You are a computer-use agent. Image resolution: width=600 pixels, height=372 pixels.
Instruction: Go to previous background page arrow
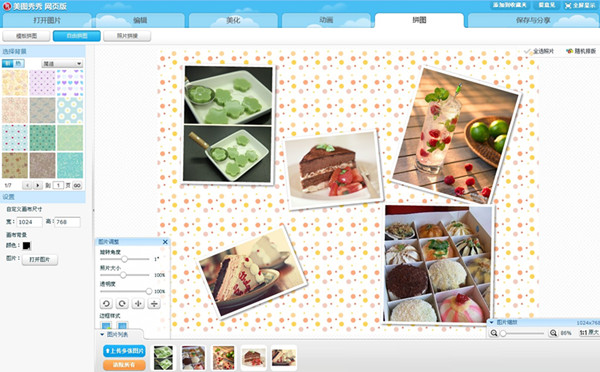(27, 186)
